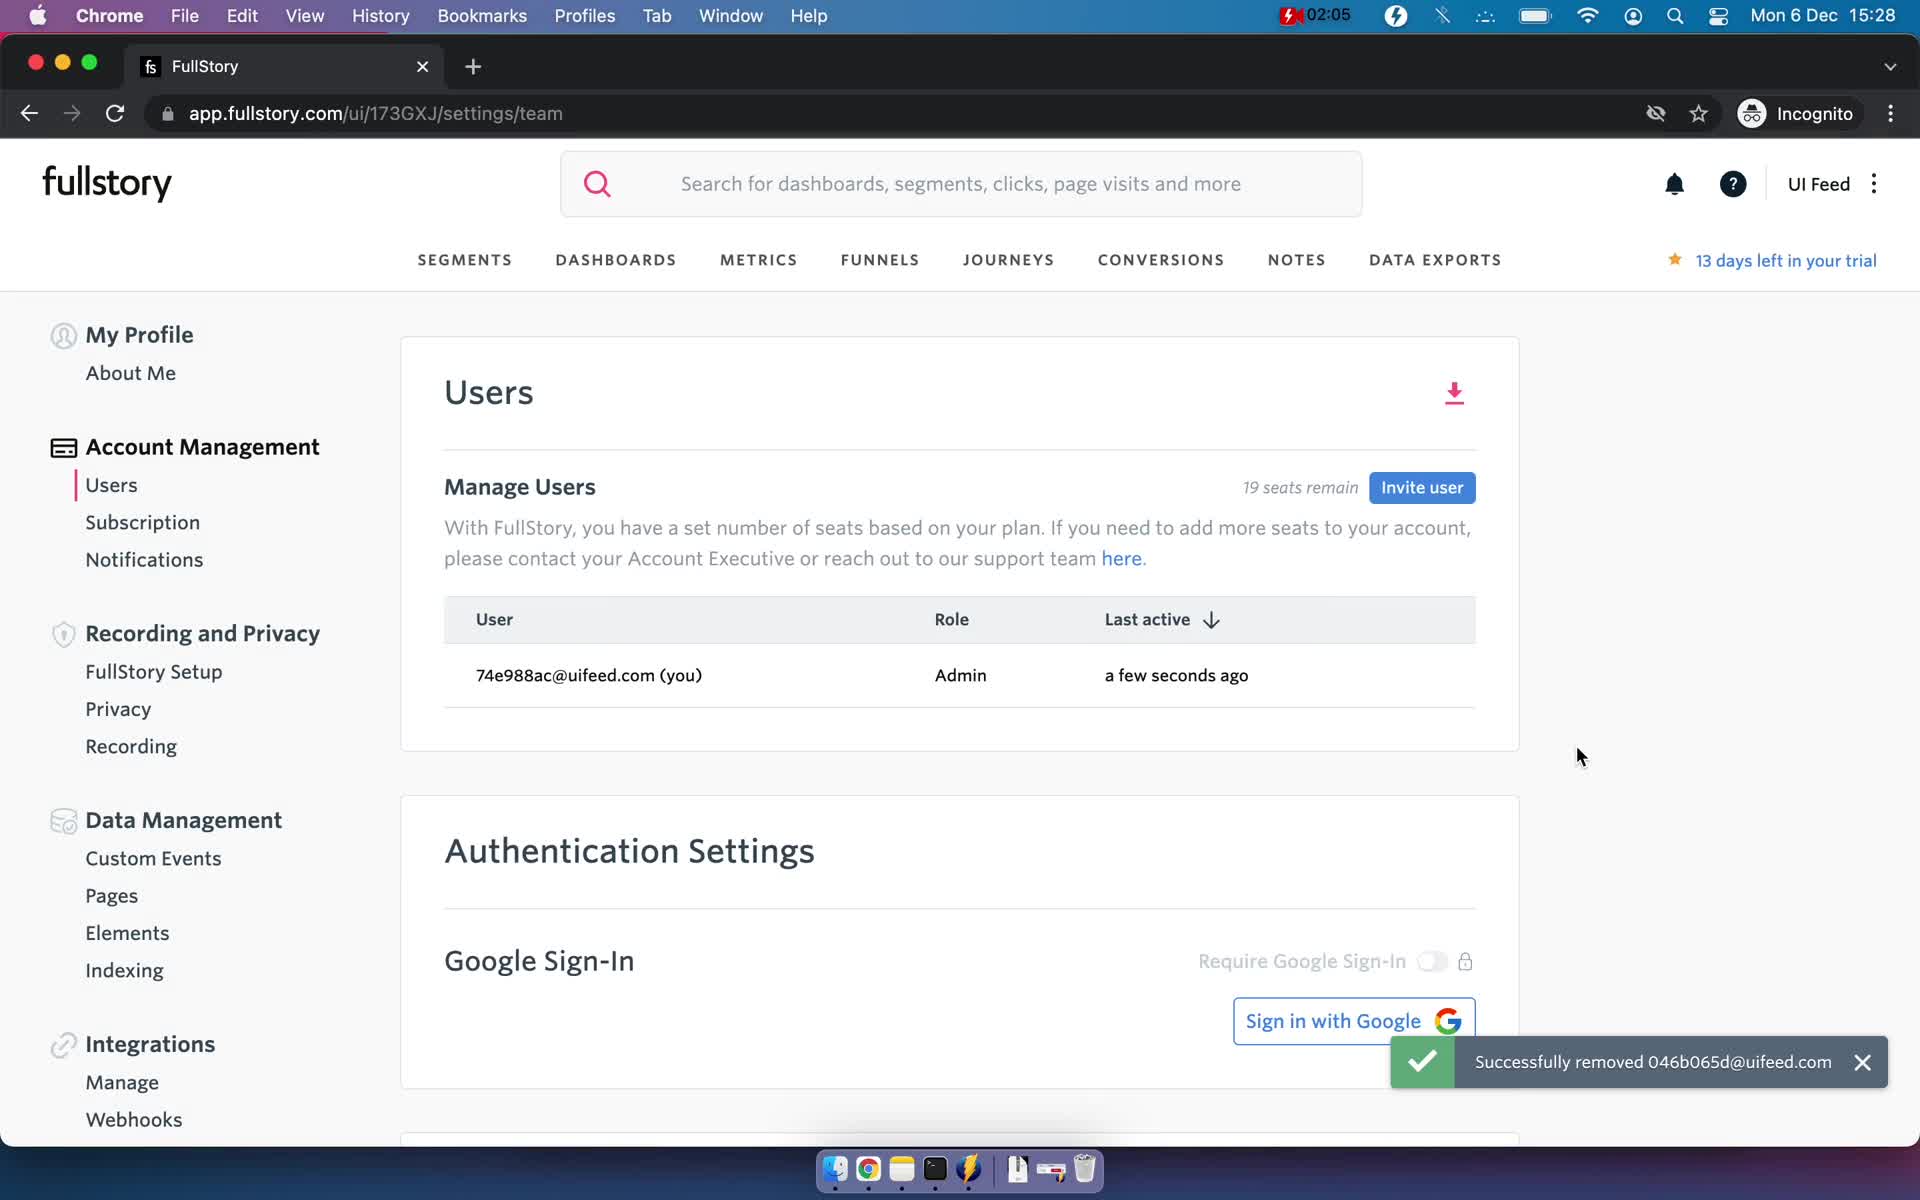Click the tracking blocked eye icon in address bar
This screenshot has height=1200, width=1920.
1656,114
